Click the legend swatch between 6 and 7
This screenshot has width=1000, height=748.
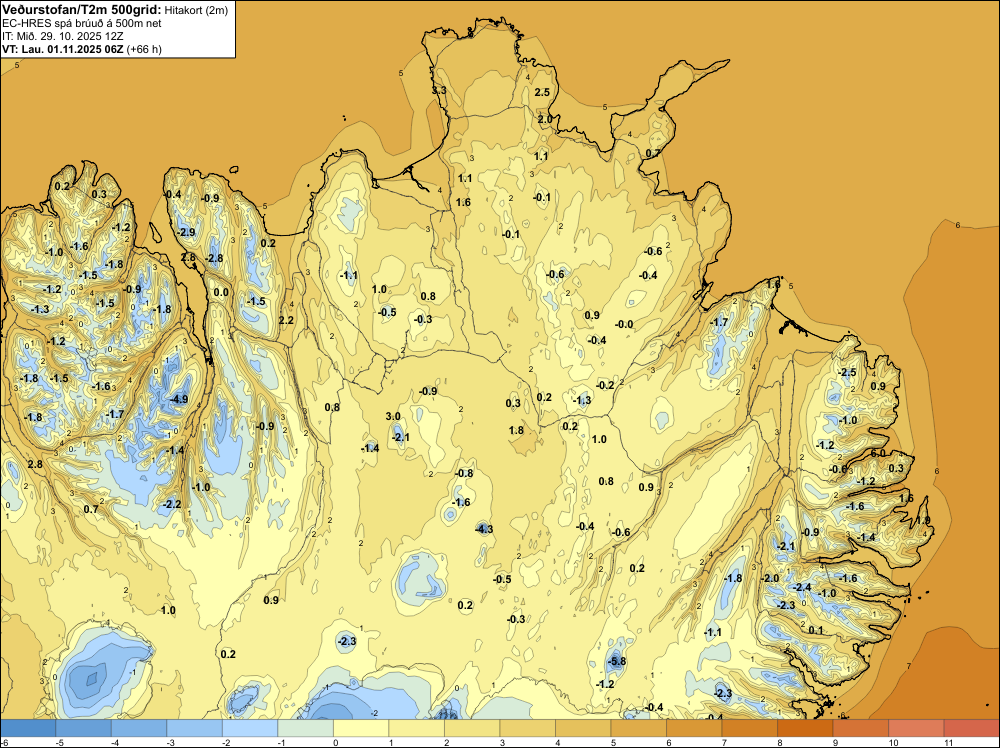[694, 728]
